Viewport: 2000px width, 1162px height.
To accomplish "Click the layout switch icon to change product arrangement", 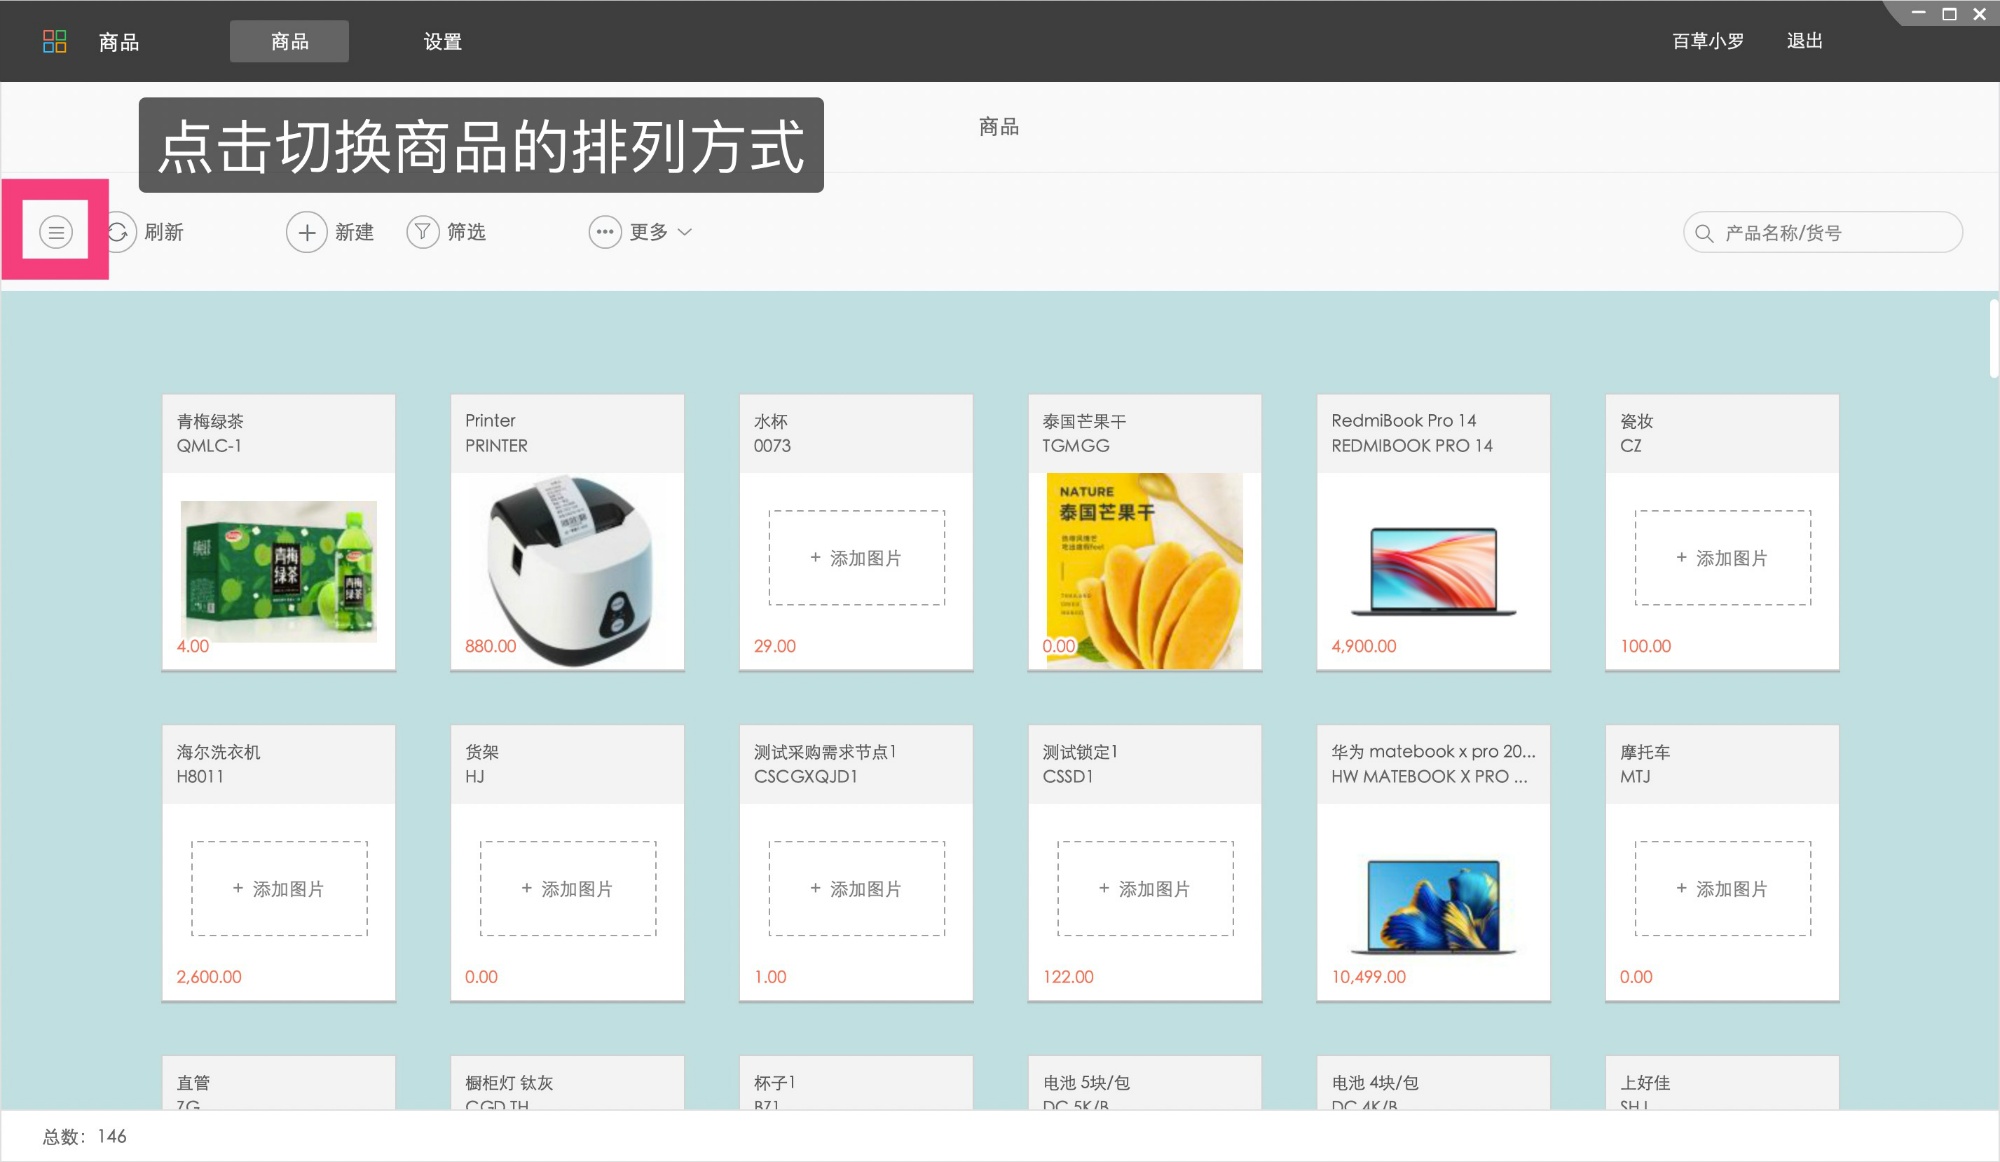I will (x=55, y=231).
